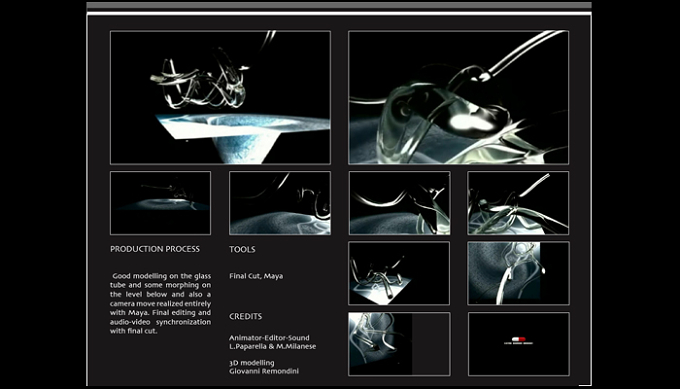680x389 pixels.
Task: Click the red and white pill logo
Action: pyautogui.click(x=518, y=341)
